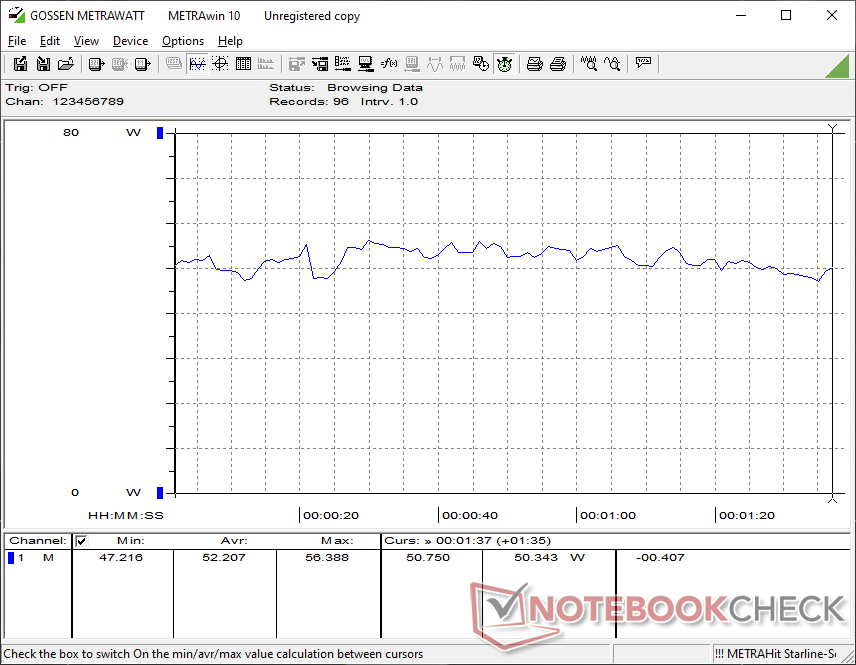Switch to the table view icon
856x665 pixels.
(x=243, y=64)
